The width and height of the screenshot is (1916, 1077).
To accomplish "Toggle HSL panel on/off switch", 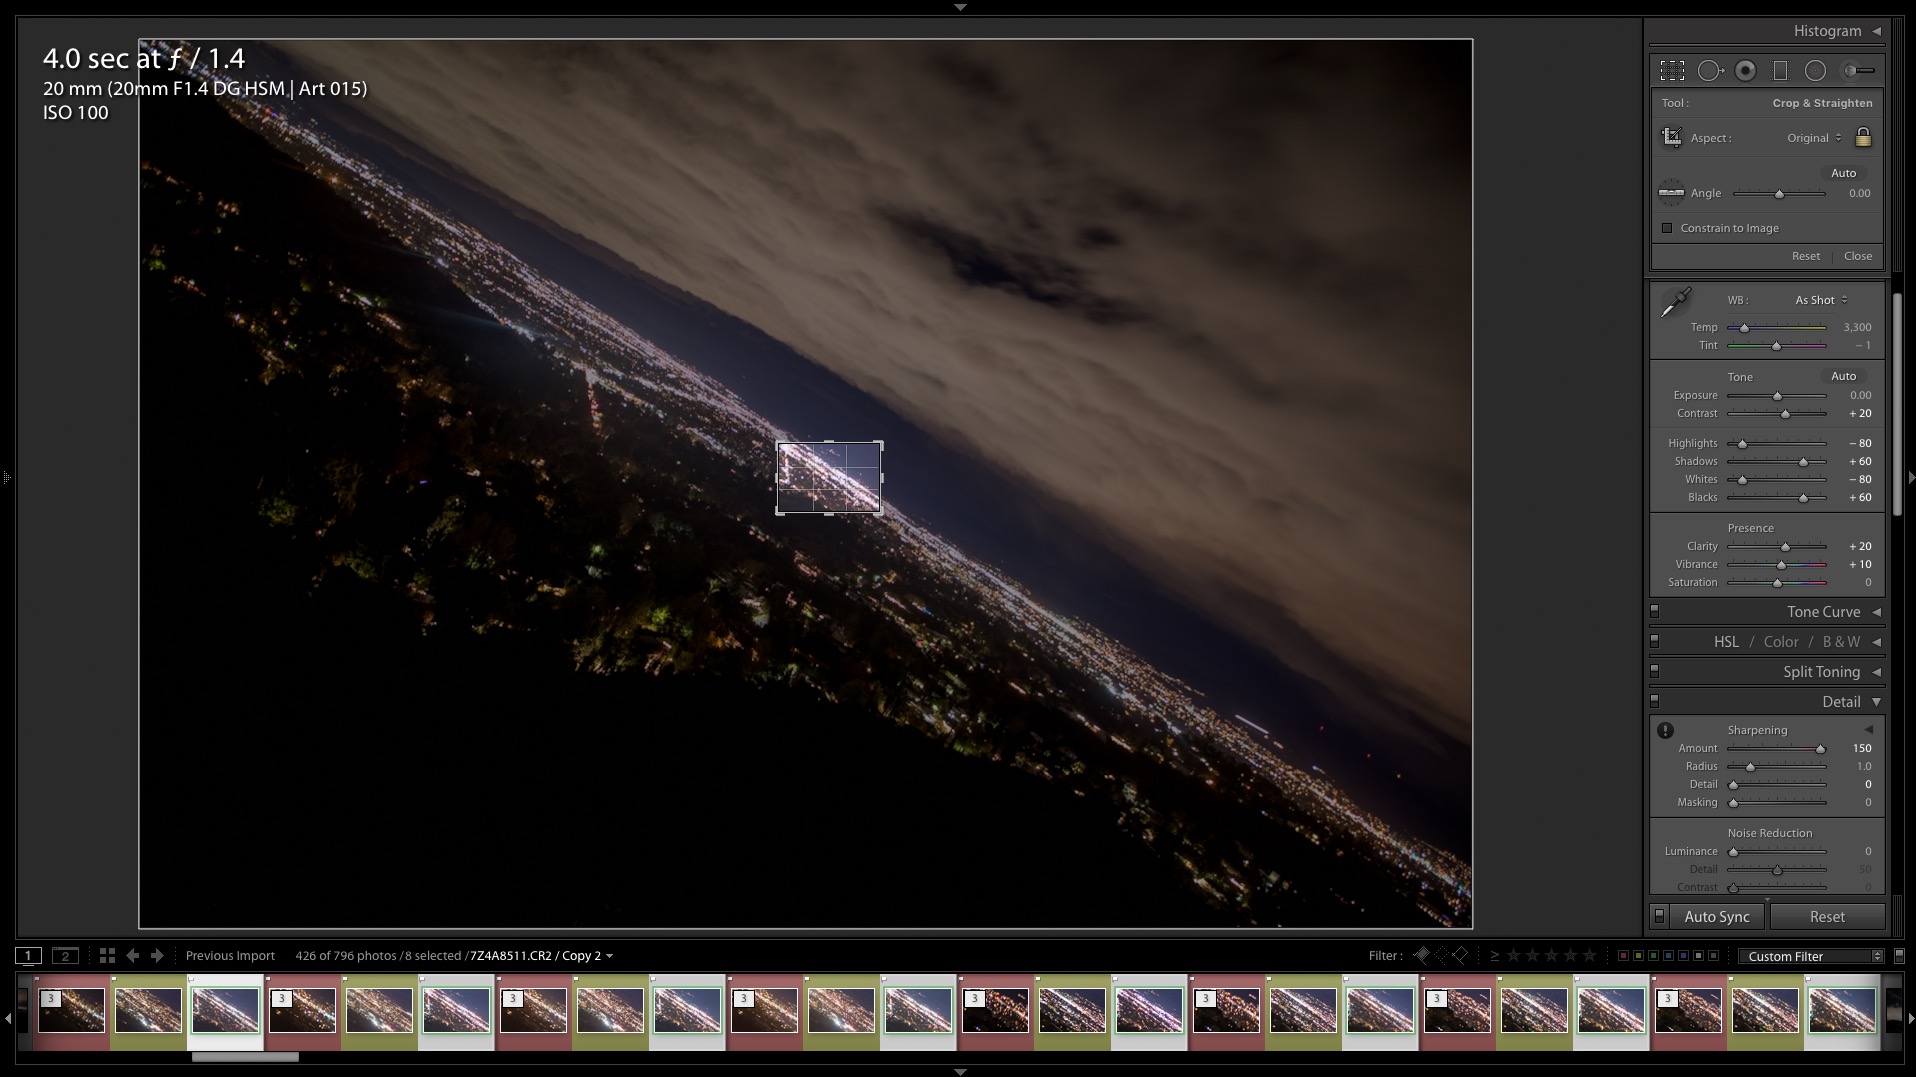I will tap(1654, 641).
